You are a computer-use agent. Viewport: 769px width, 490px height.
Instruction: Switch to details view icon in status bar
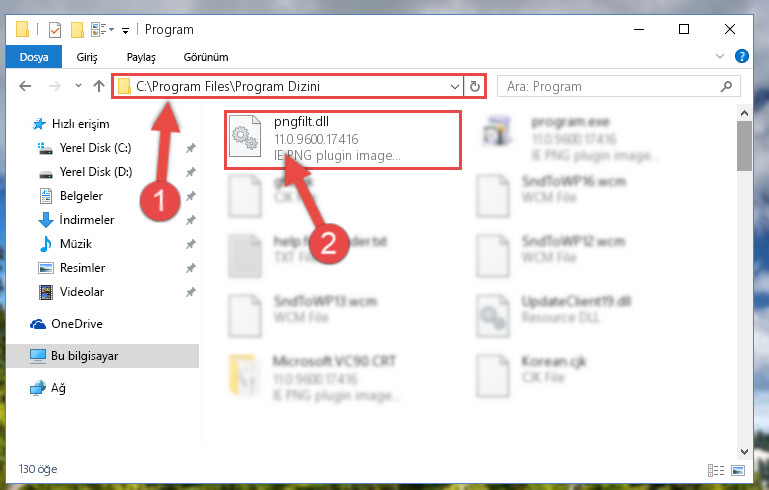click(x=716, y=470)
